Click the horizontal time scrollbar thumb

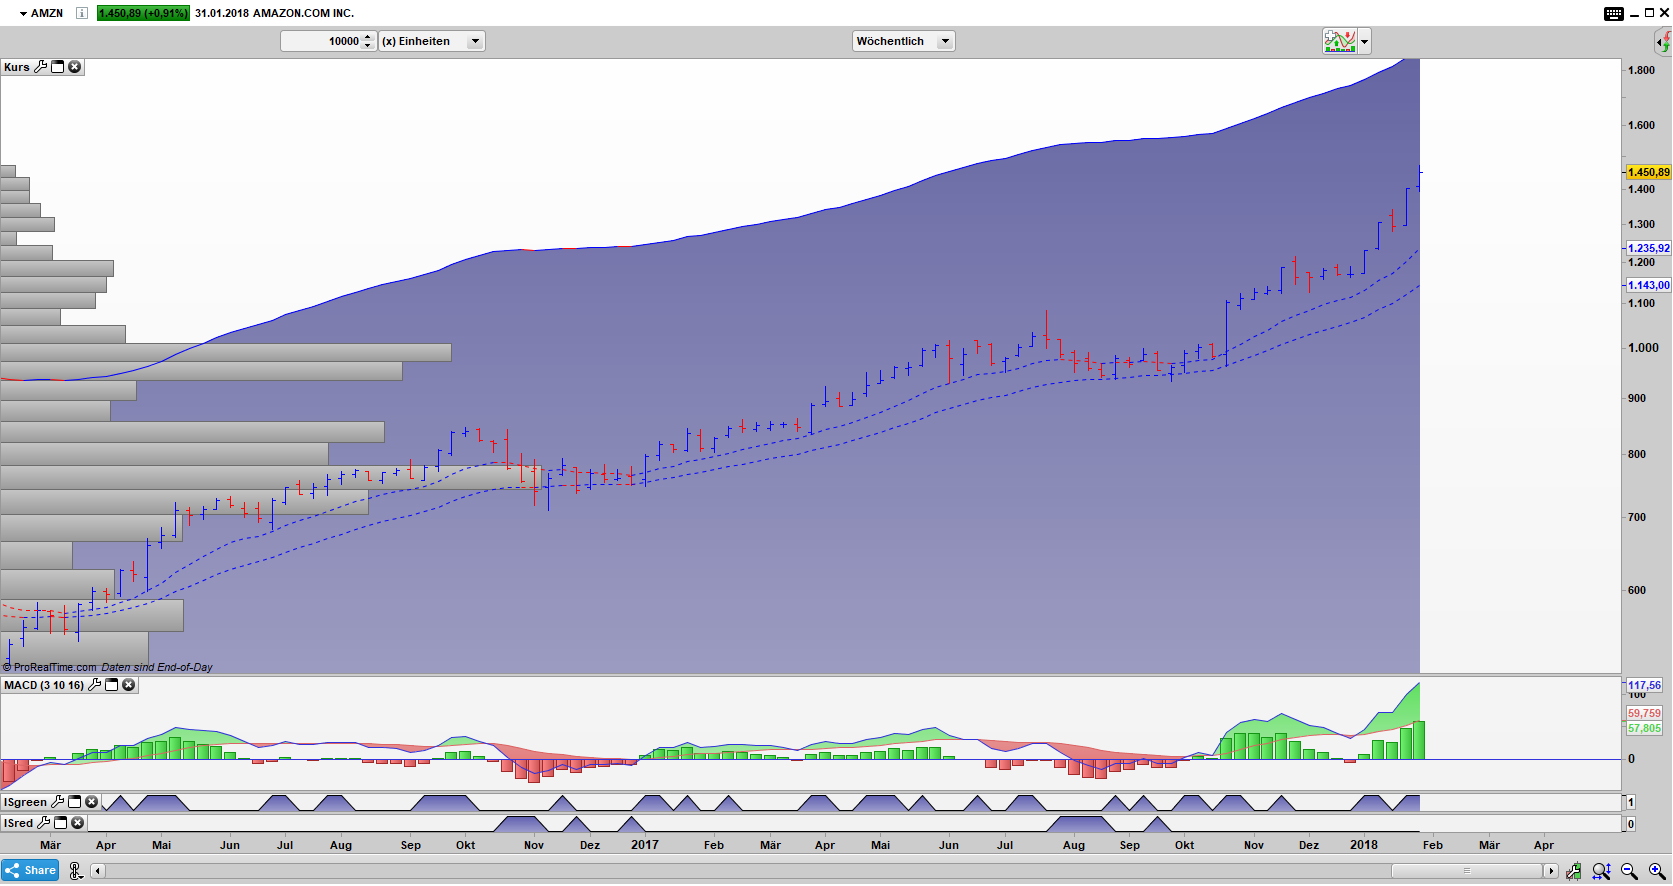click(x=1466, y=871)
